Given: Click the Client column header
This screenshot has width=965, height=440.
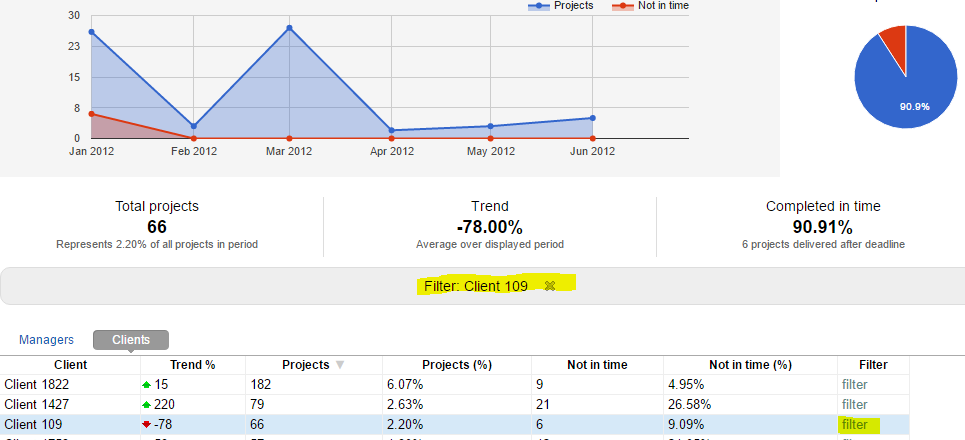Looking at the screenshot, I should 70,365.
